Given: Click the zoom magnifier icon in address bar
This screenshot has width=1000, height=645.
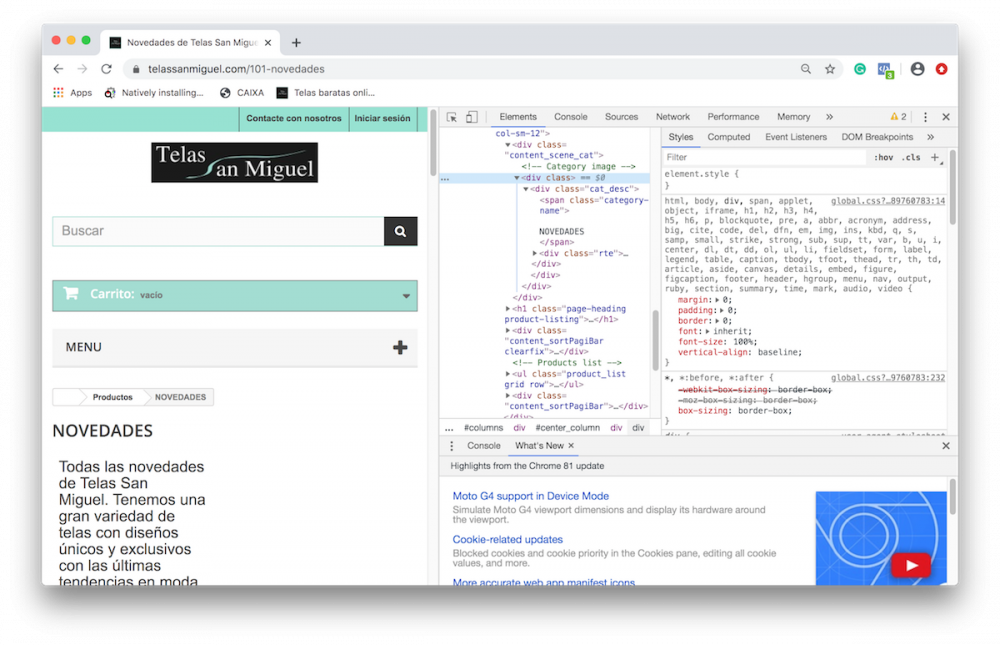Looking at the screenshot, I should click(806, 69).
